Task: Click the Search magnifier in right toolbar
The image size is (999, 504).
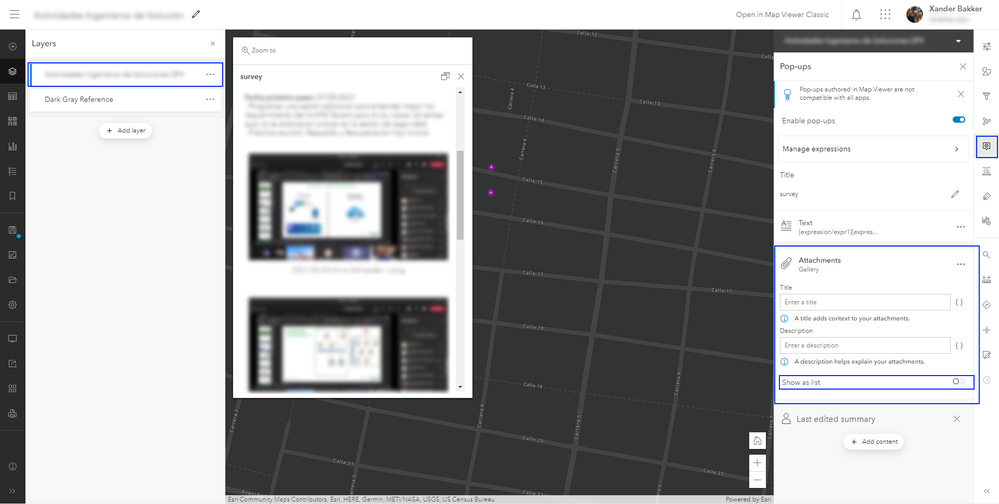Action: [x=986, y=255]
